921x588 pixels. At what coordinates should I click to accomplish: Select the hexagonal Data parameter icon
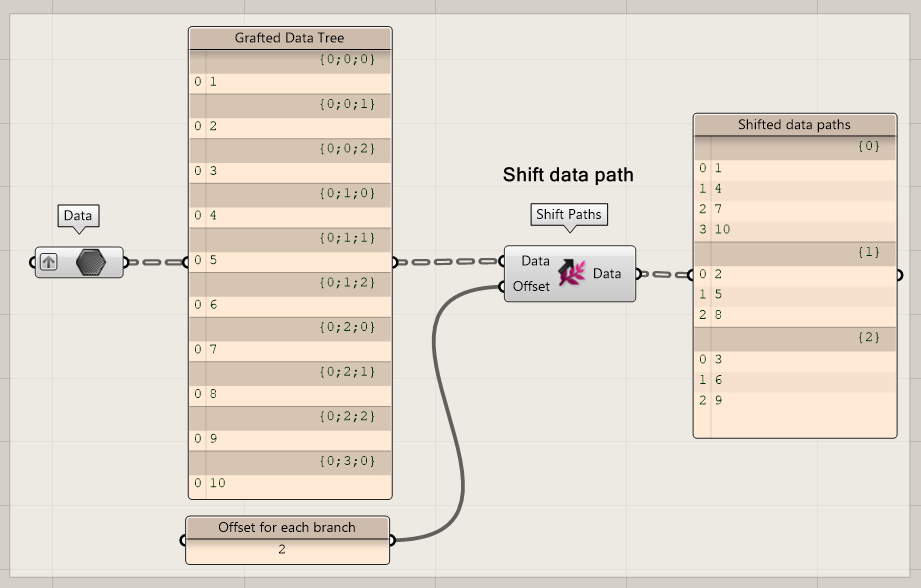pos(89,263)
